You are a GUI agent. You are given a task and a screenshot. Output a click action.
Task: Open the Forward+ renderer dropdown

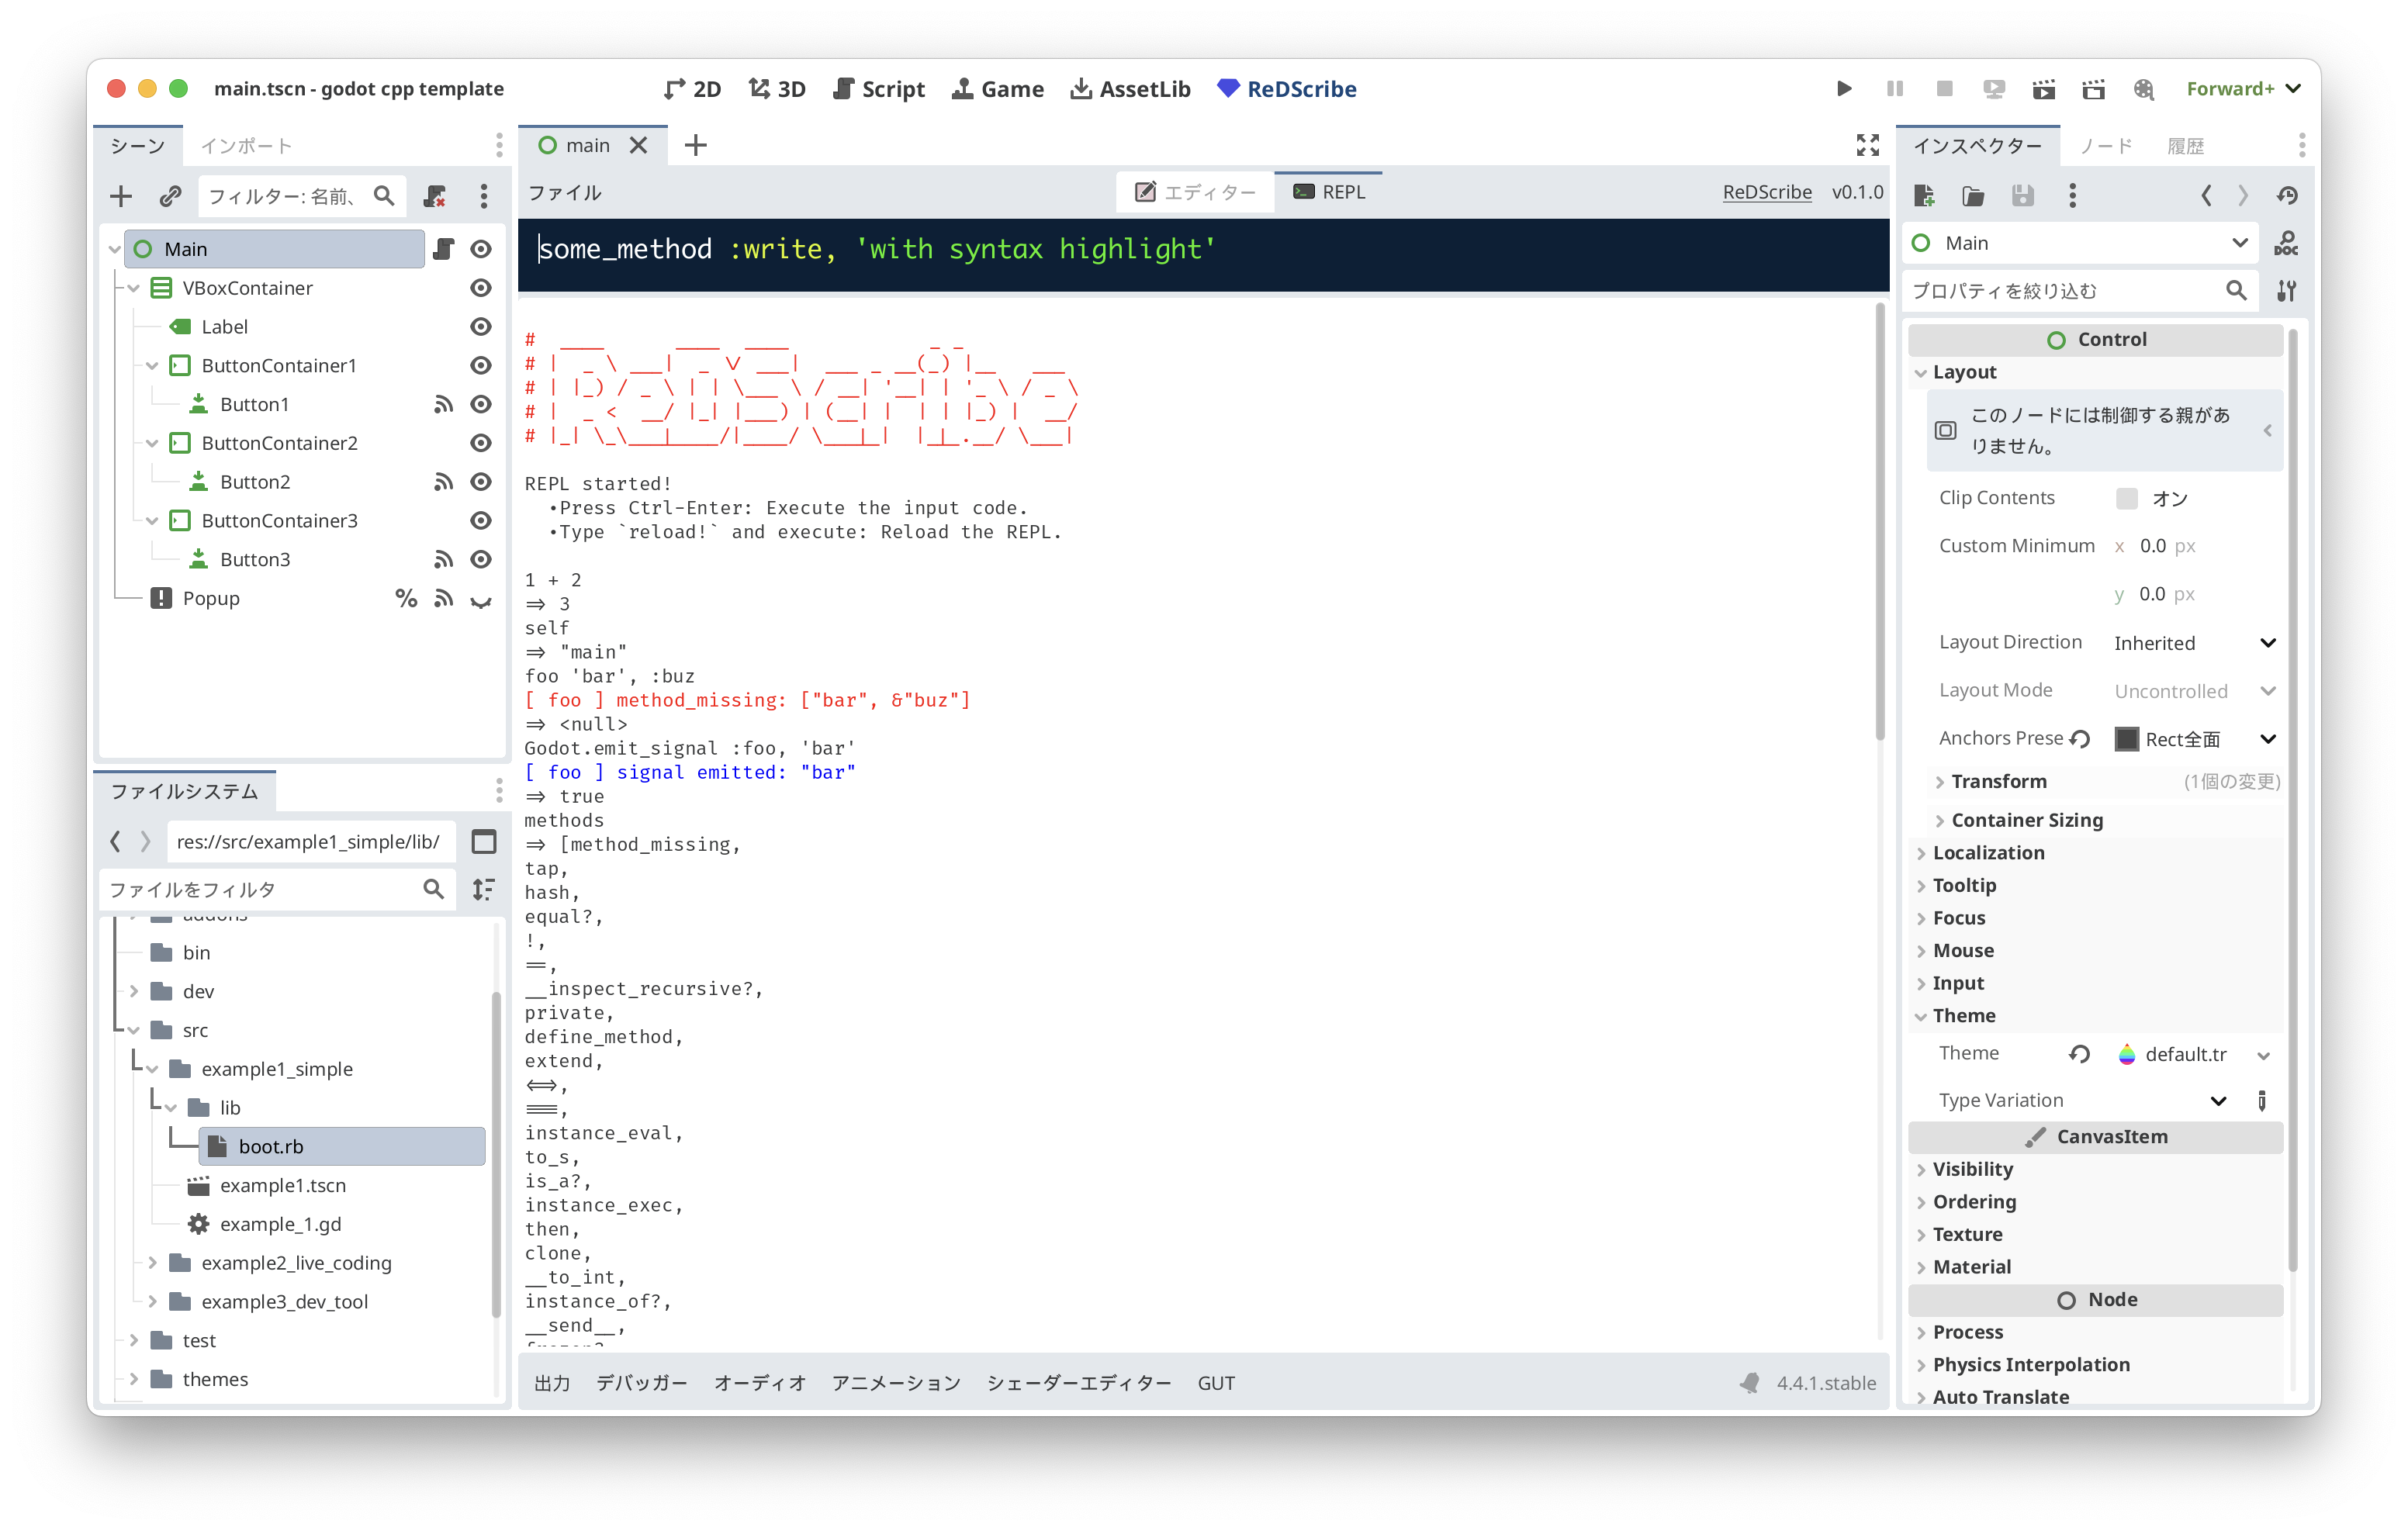pos(2243,89)
